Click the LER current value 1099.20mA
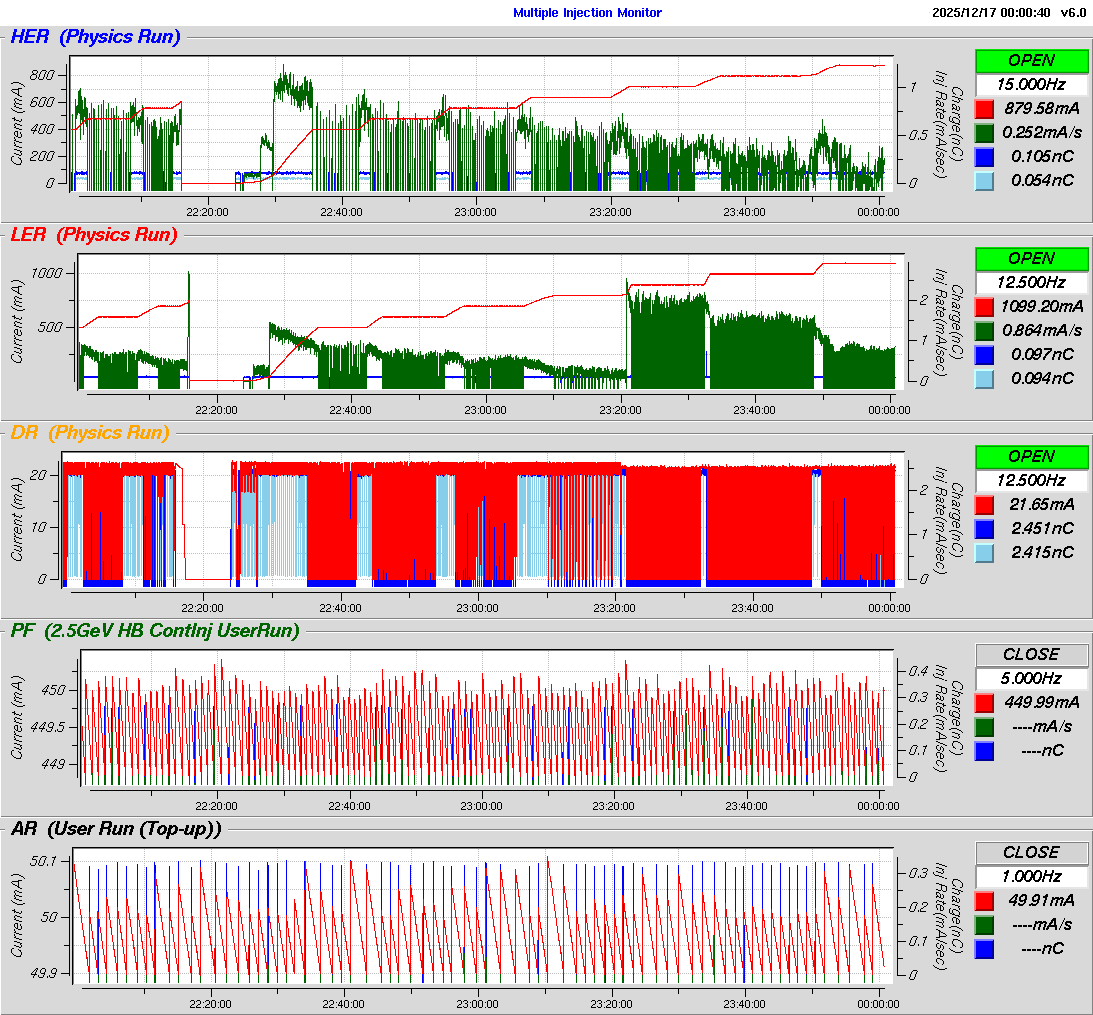 [1042, 307]
